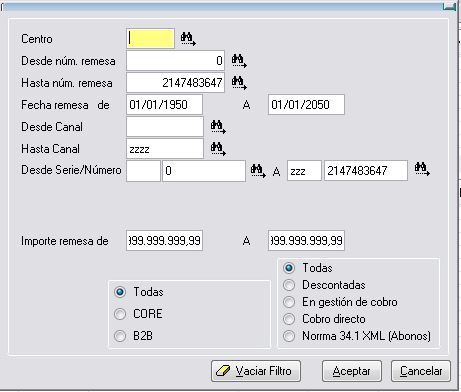Click the empty Desde Canal field
461x392 pixels.
(x=165, y=127)
